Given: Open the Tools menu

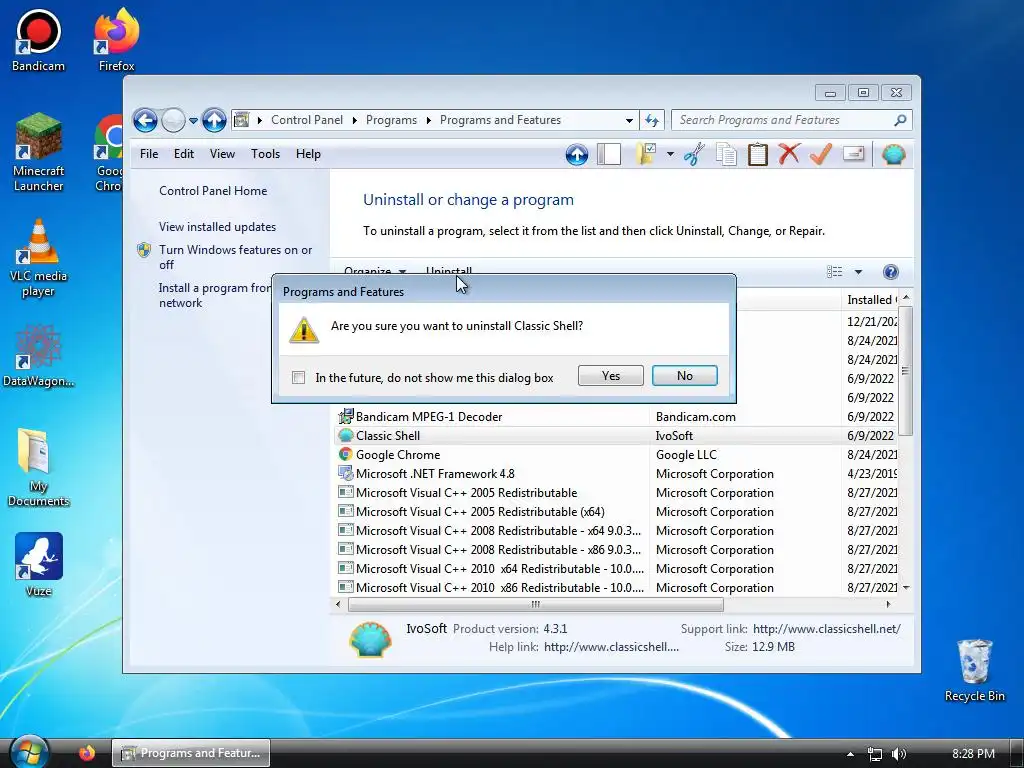Looking at the screenshot, I should point(265,154).
